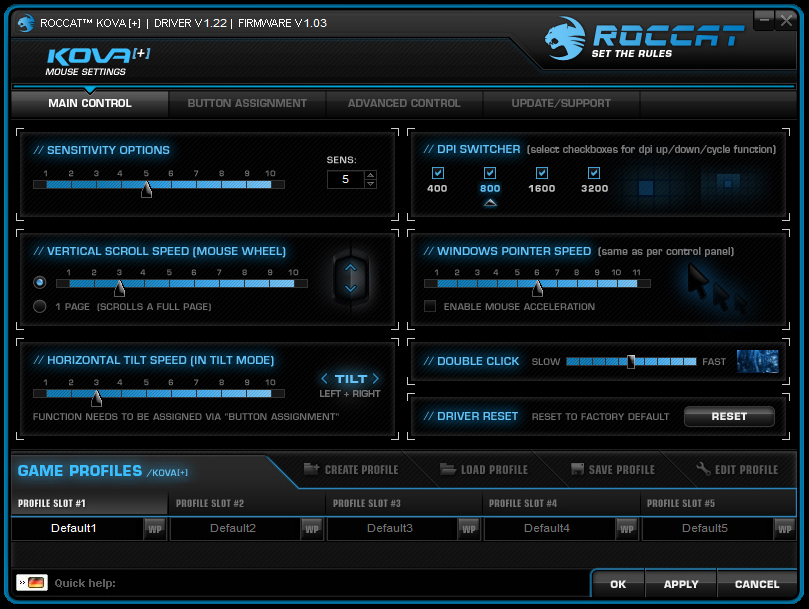Click the Windows pointer speed slider handle
Image resolution: width=809 pixels, height=609 pixels.
point(538,288)
